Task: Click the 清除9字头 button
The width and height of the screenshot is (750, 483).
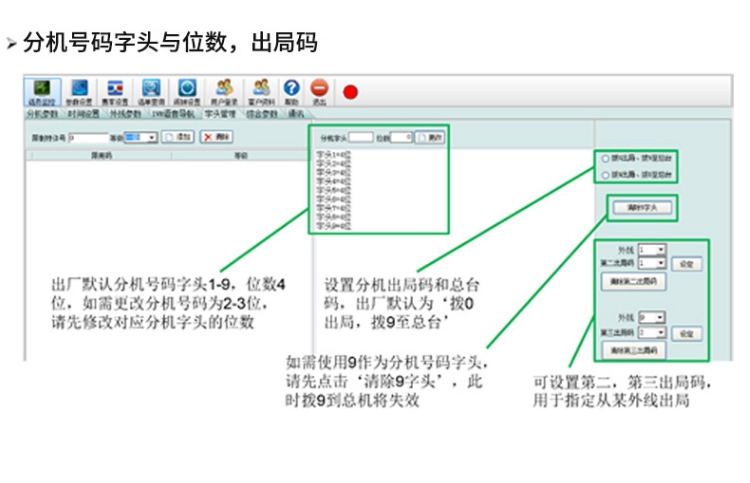Action: pyautogui.click(x=639, y=208)
